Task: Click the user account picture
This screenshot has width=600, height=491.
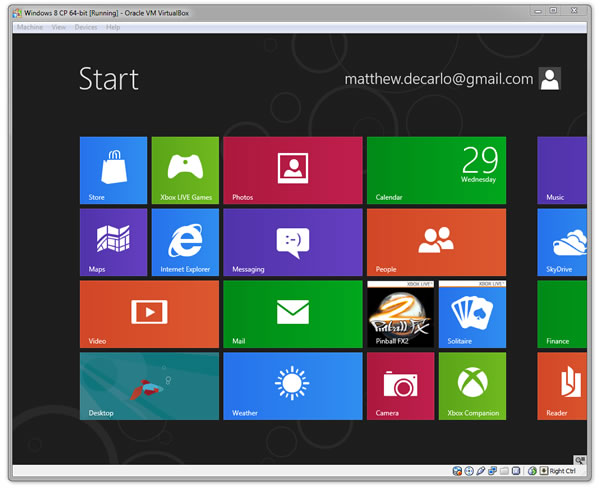Action: (x=550, y=79)
